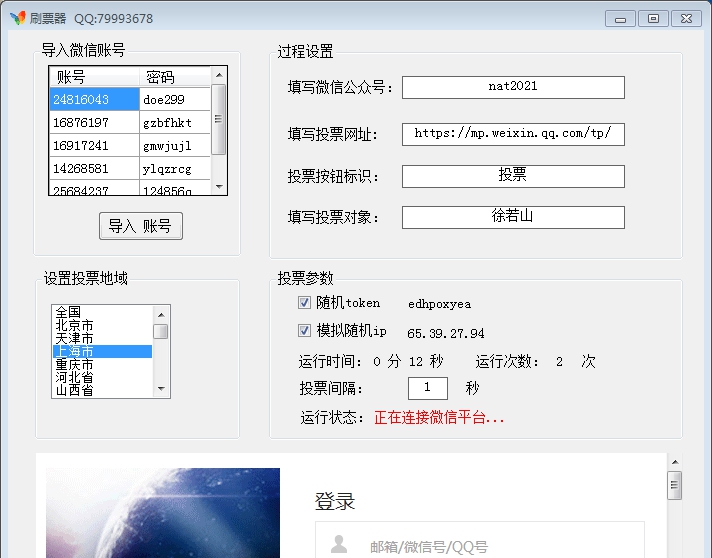The height and width of the screenshot is (558, 712).
Task: Click account table scroll down arrow
Action: (x=219, y=187)
